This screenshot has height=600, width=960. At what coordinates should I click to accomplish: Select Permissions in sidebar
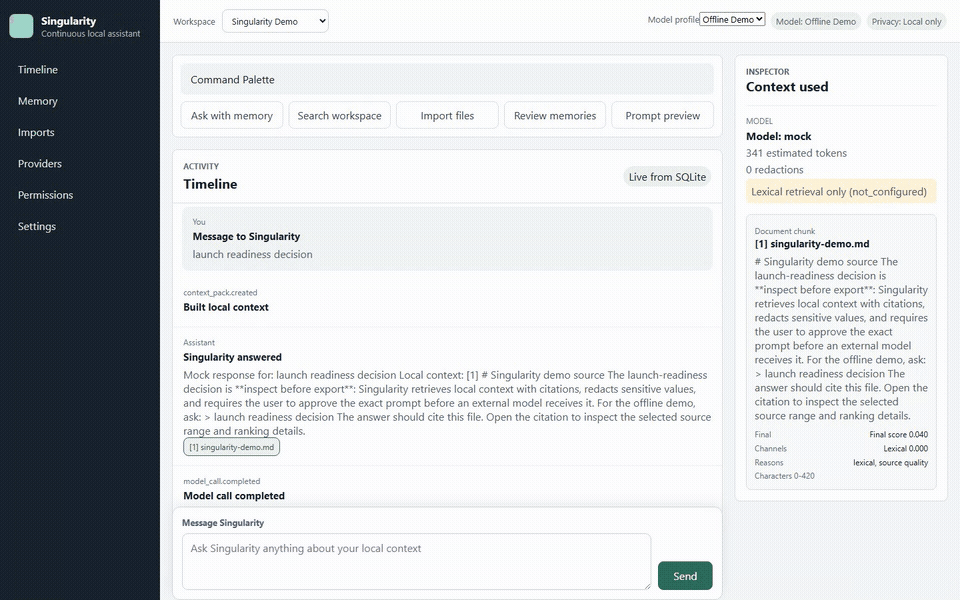pyautogui.click(x=45, y=195)
